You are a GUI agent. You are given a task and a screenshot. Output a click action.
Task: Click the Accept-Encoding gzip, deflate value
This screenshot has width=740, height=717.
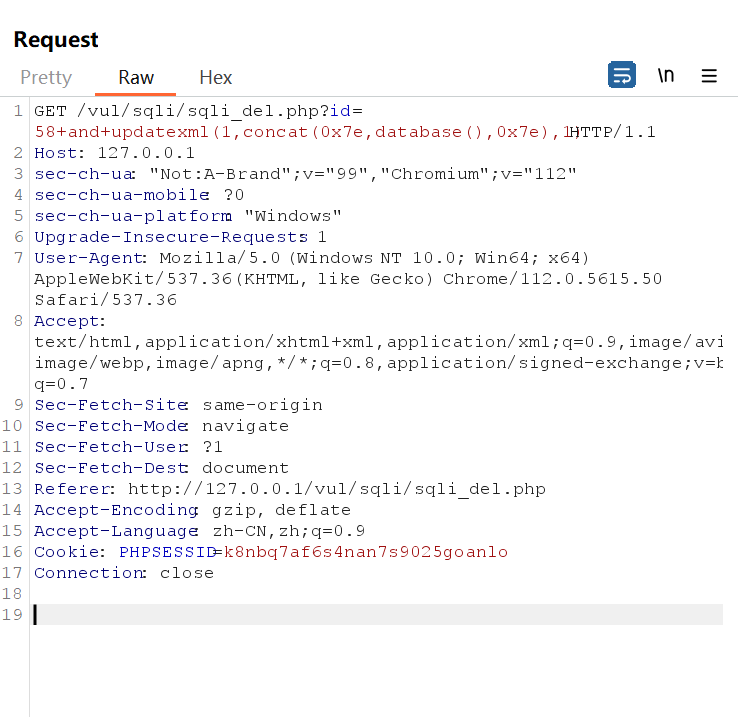point(271,510)
